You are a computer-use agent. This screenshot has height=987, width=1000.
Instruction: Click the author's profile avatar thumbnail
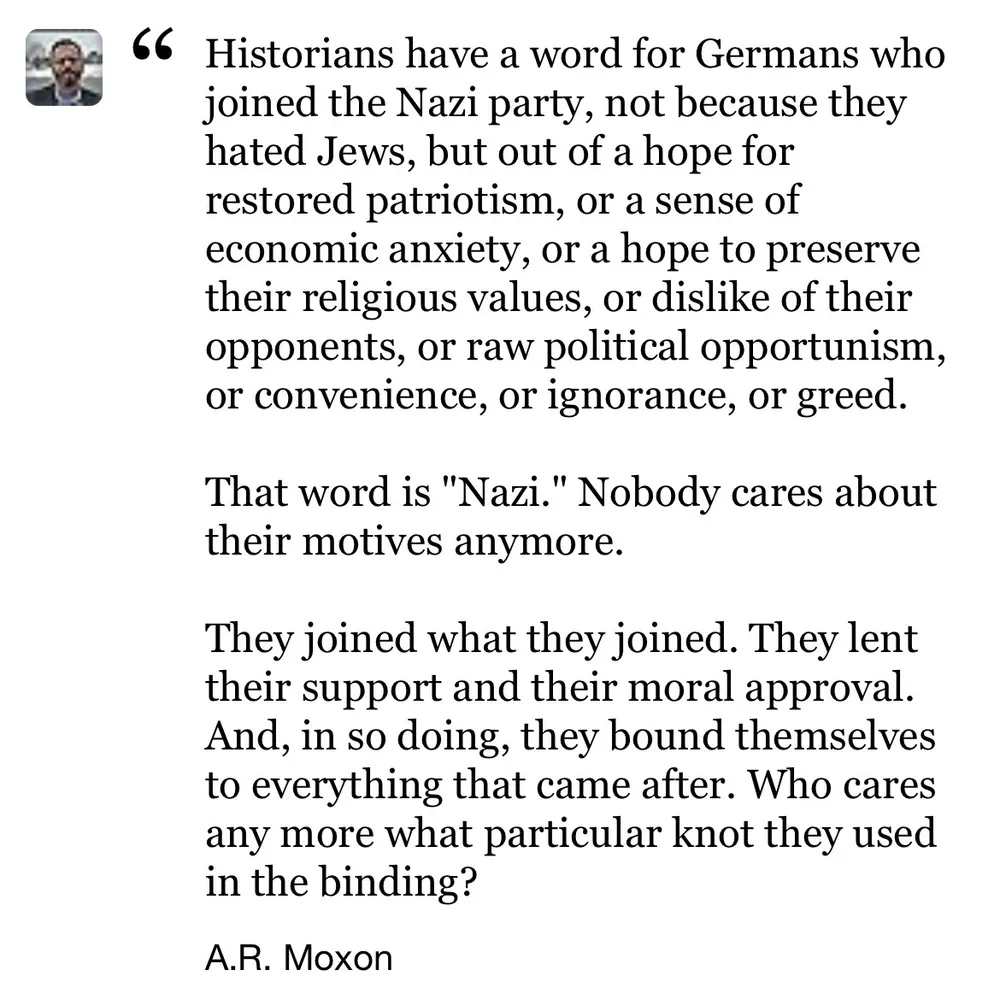63,67
